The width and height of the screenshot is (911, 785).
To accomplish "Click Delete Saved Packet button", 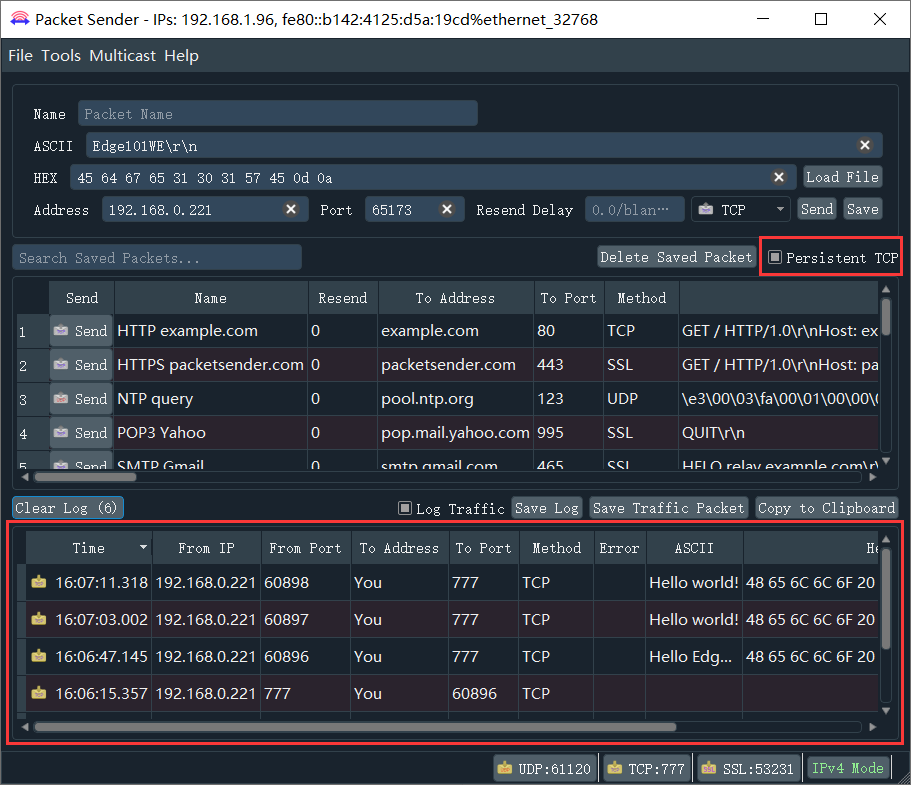I will click(676, 257).
